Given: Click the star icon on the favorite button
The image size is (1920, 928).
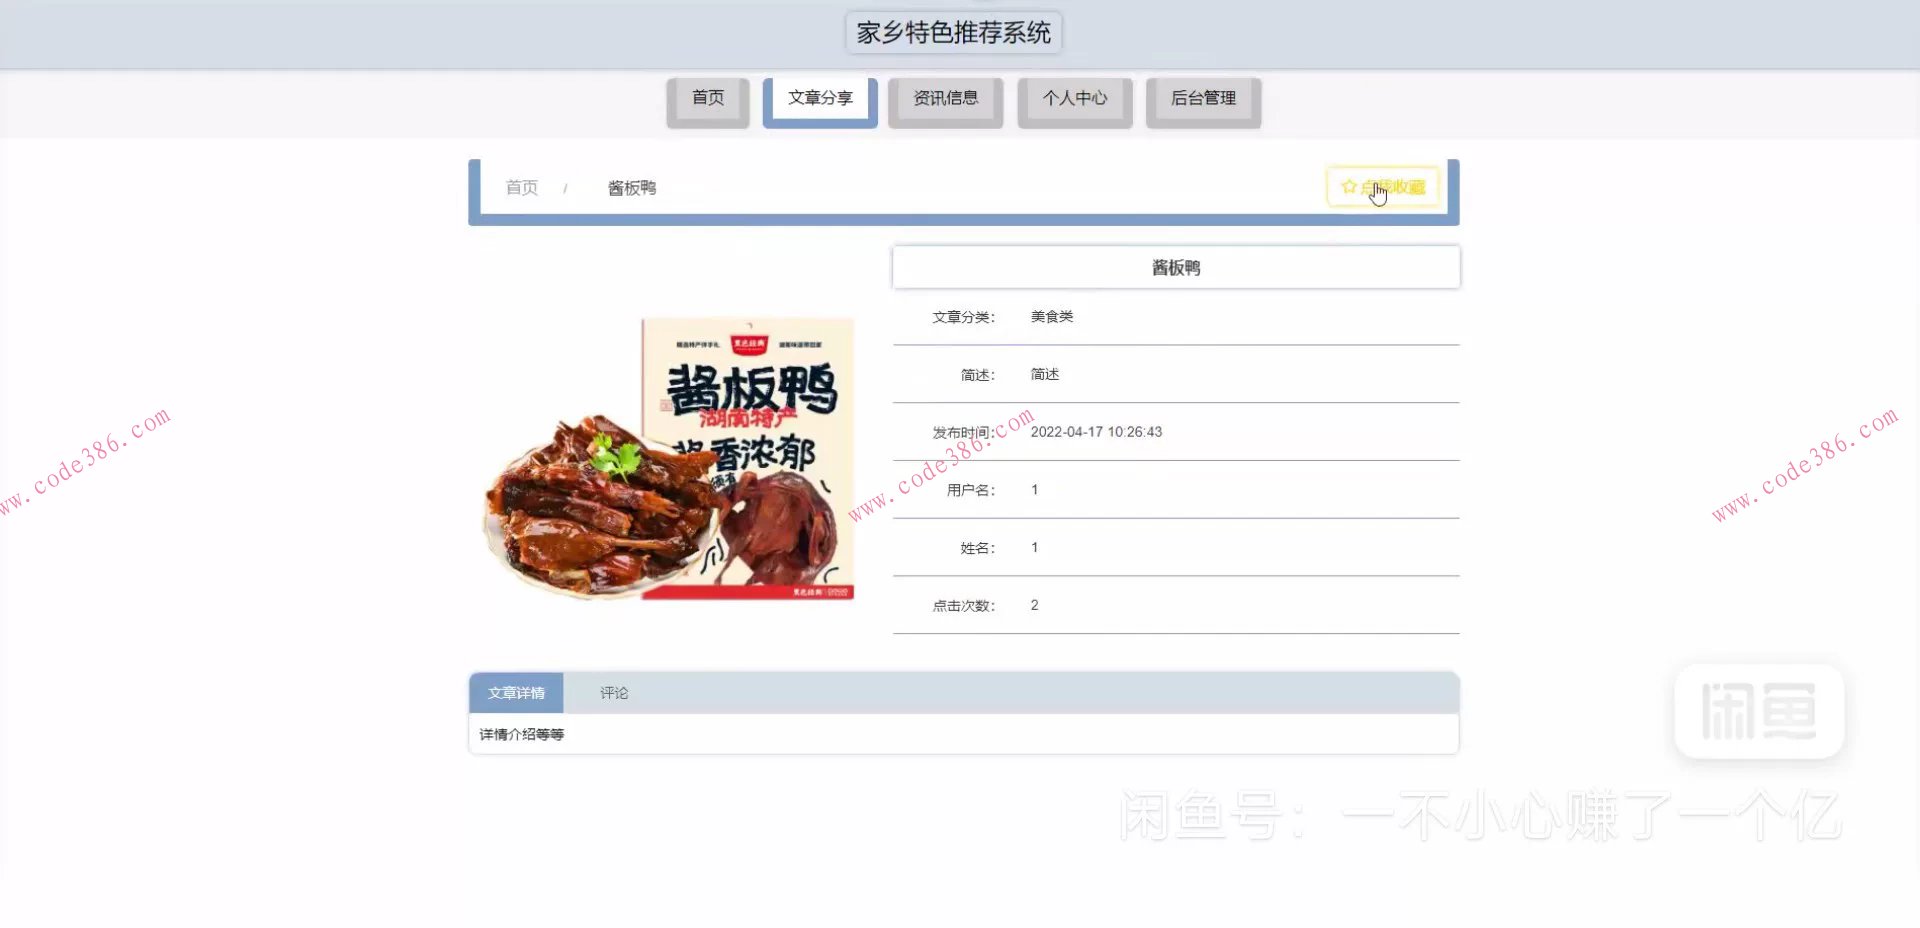Looking at the screenshot, I should pos(1347,186).
